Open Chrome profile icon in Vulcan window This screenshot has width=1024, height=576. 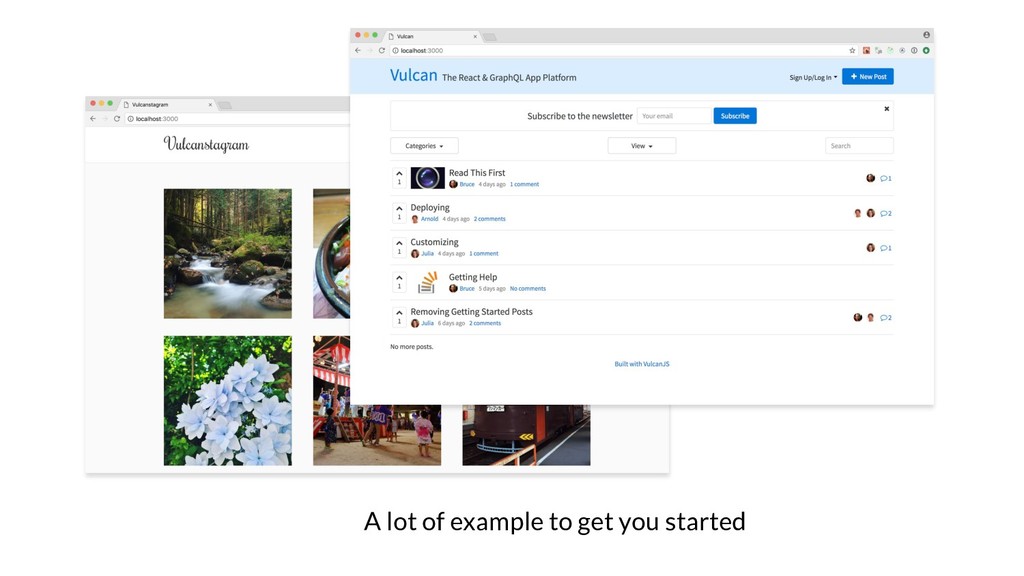(926, 35)
